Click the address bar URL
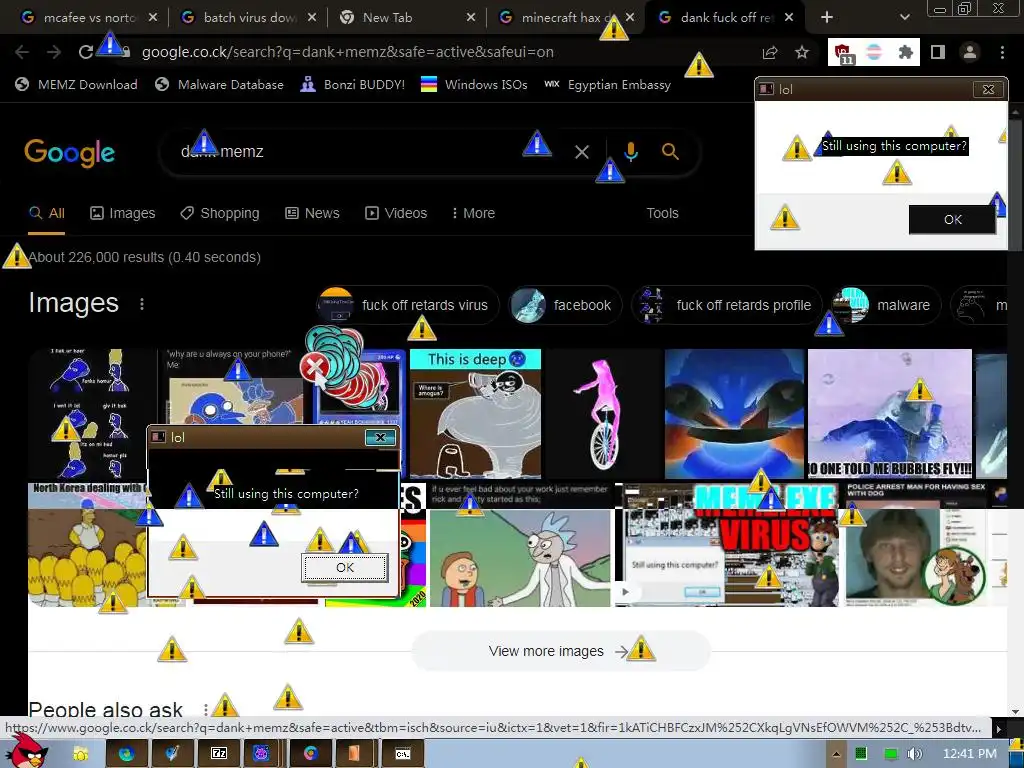 (x=347, y=52)
